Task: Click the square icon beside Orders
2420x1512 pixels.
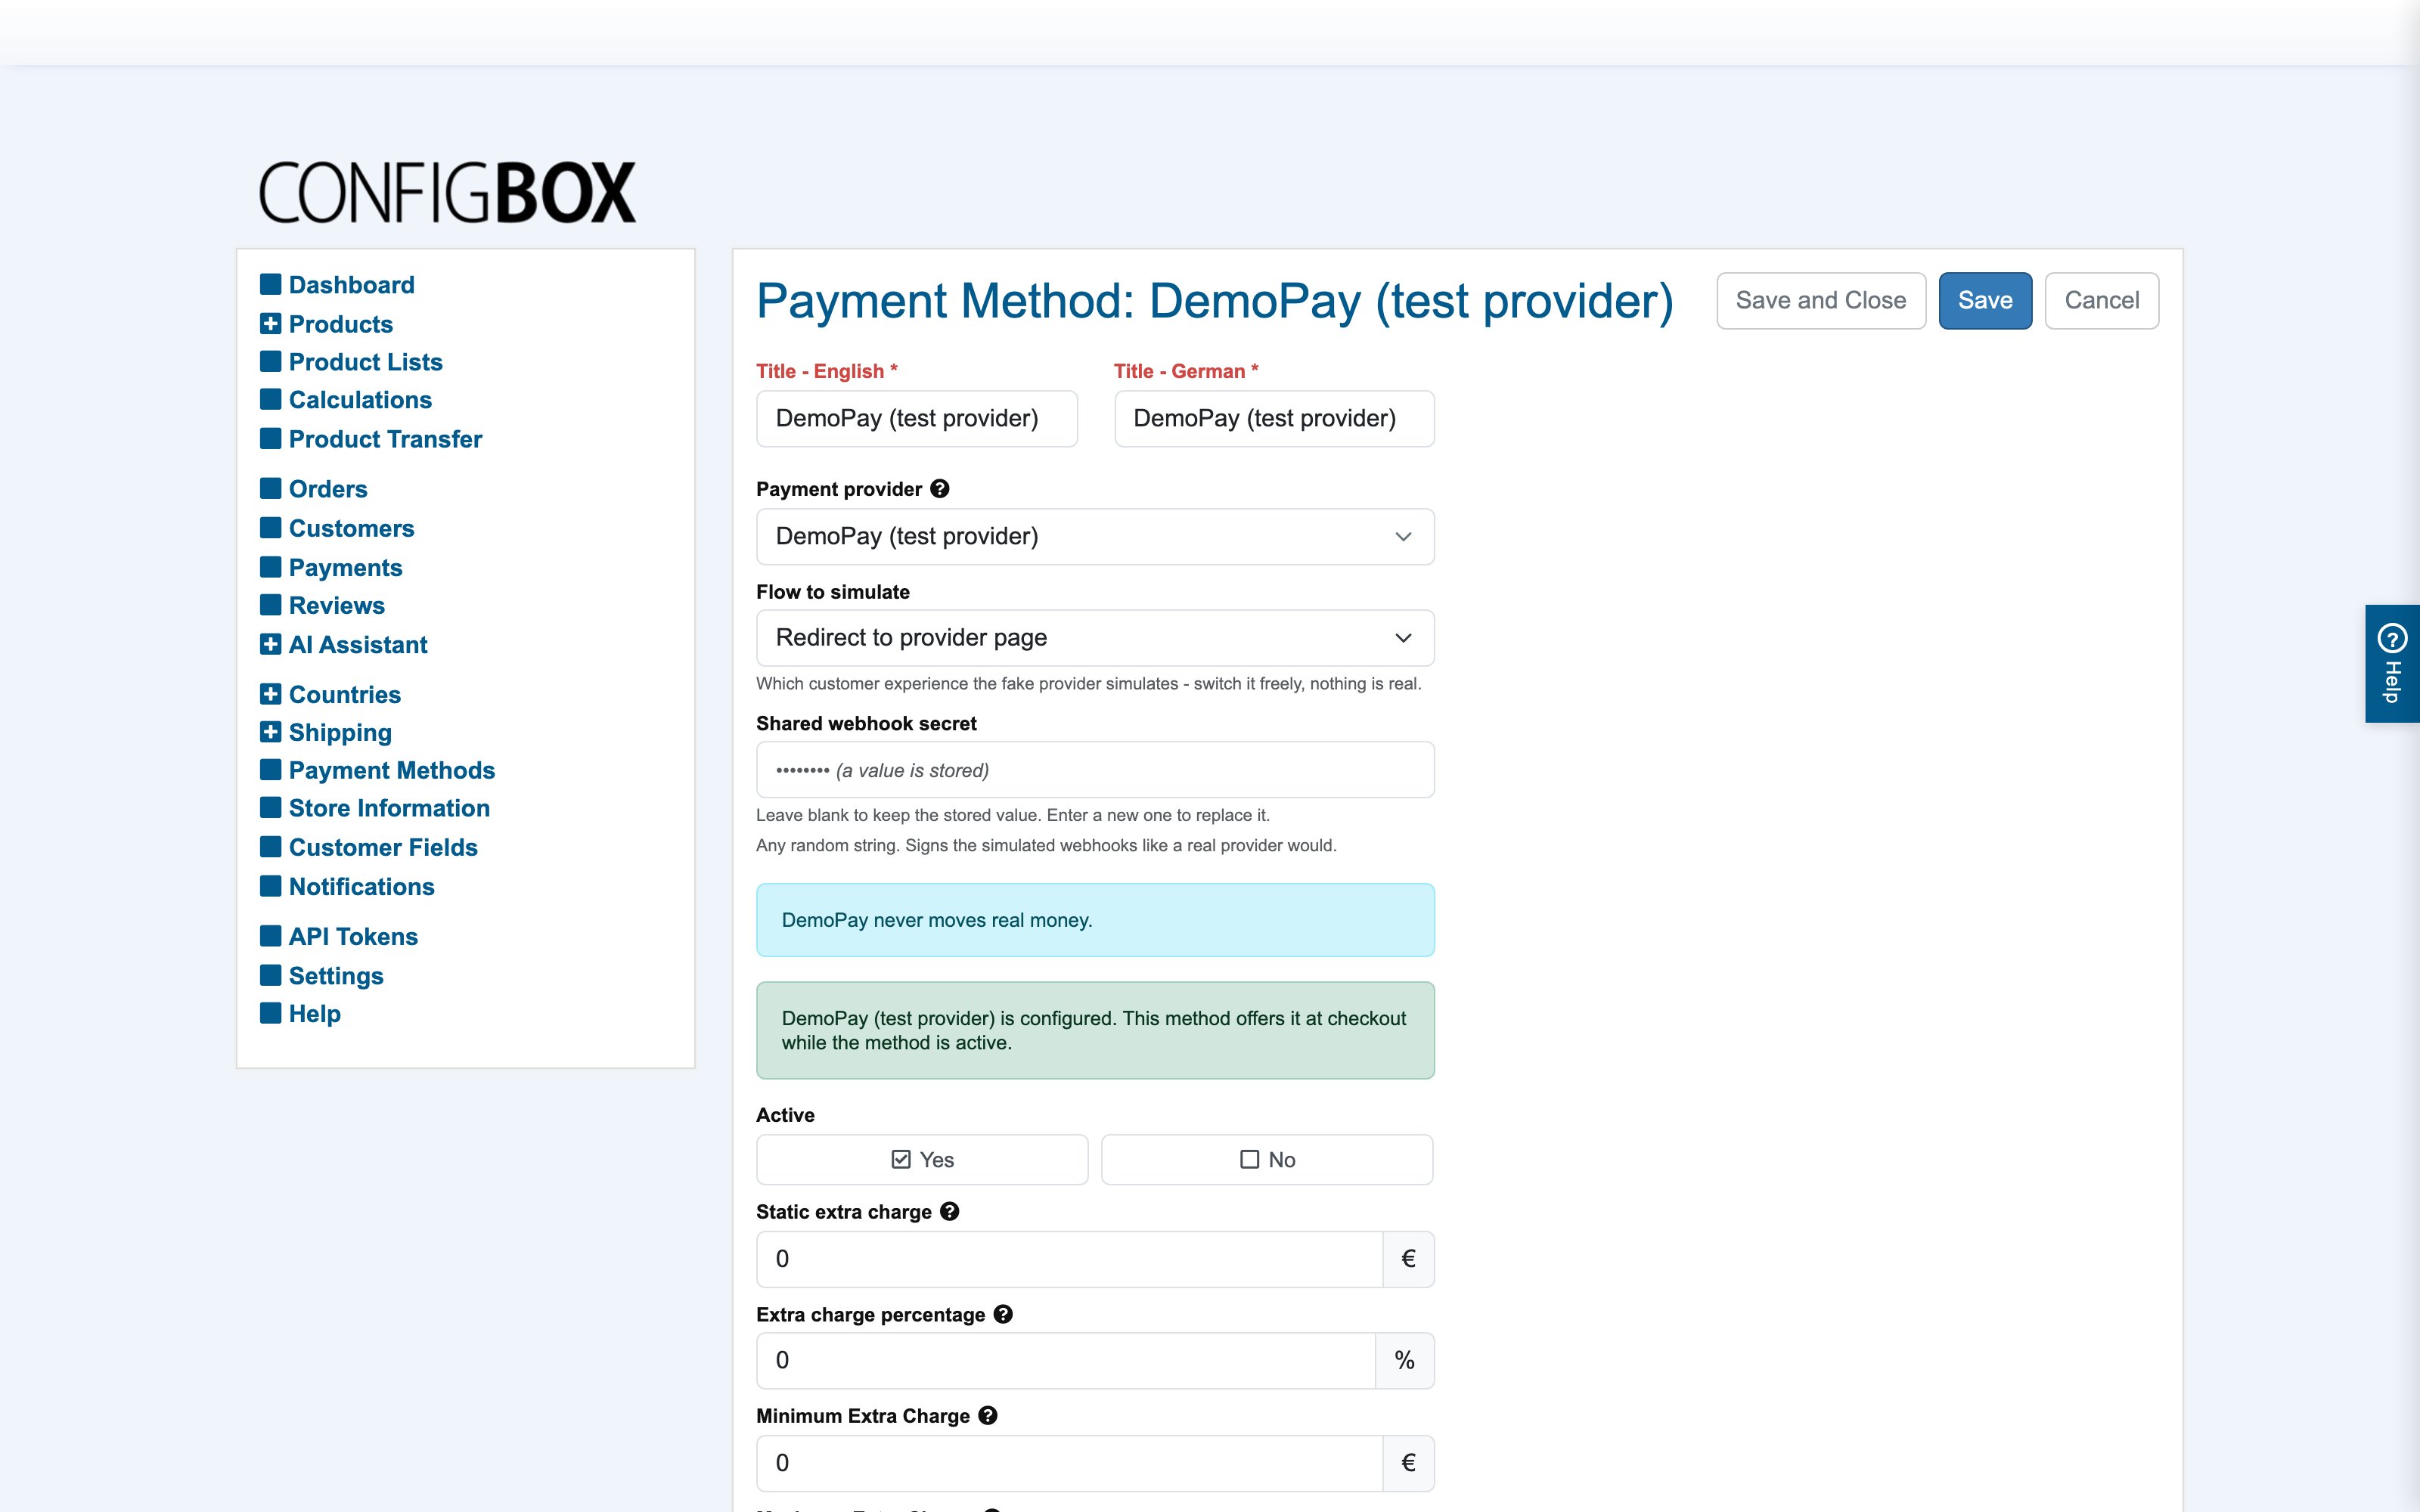Action: [x=270, y=488]
